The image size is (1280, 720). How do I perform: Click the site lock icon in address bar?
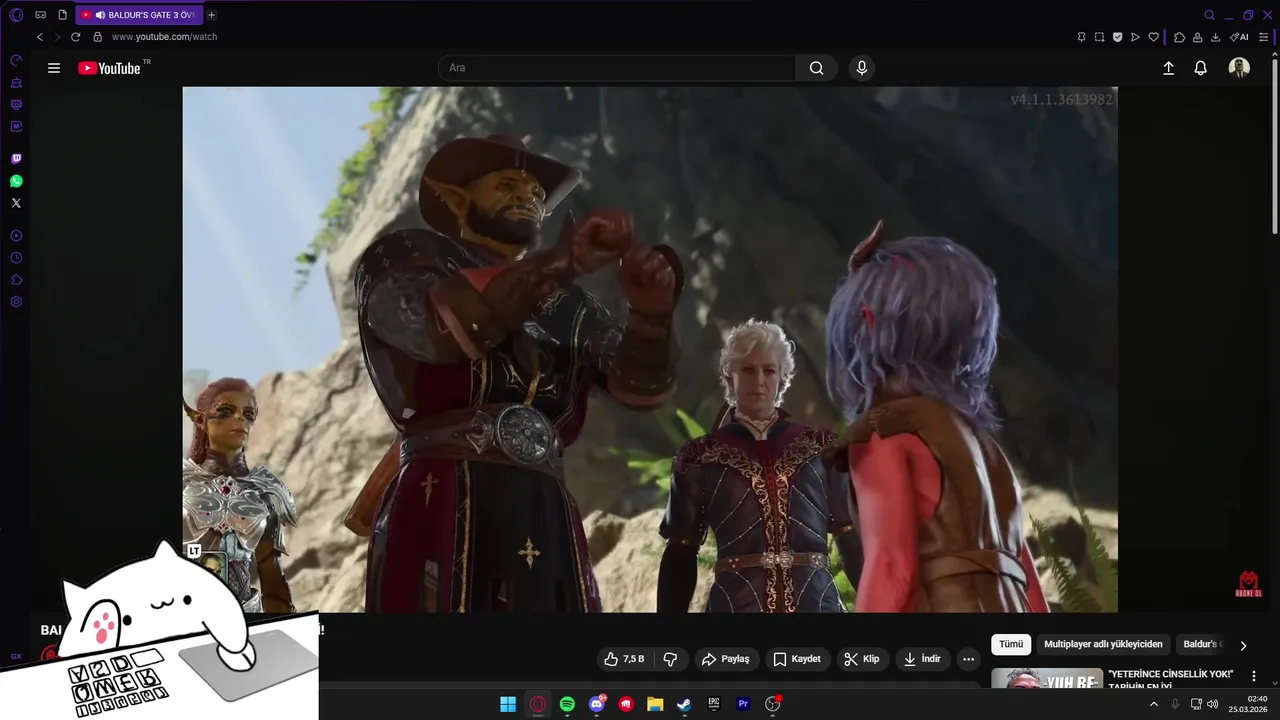click(x=97, y=37)
